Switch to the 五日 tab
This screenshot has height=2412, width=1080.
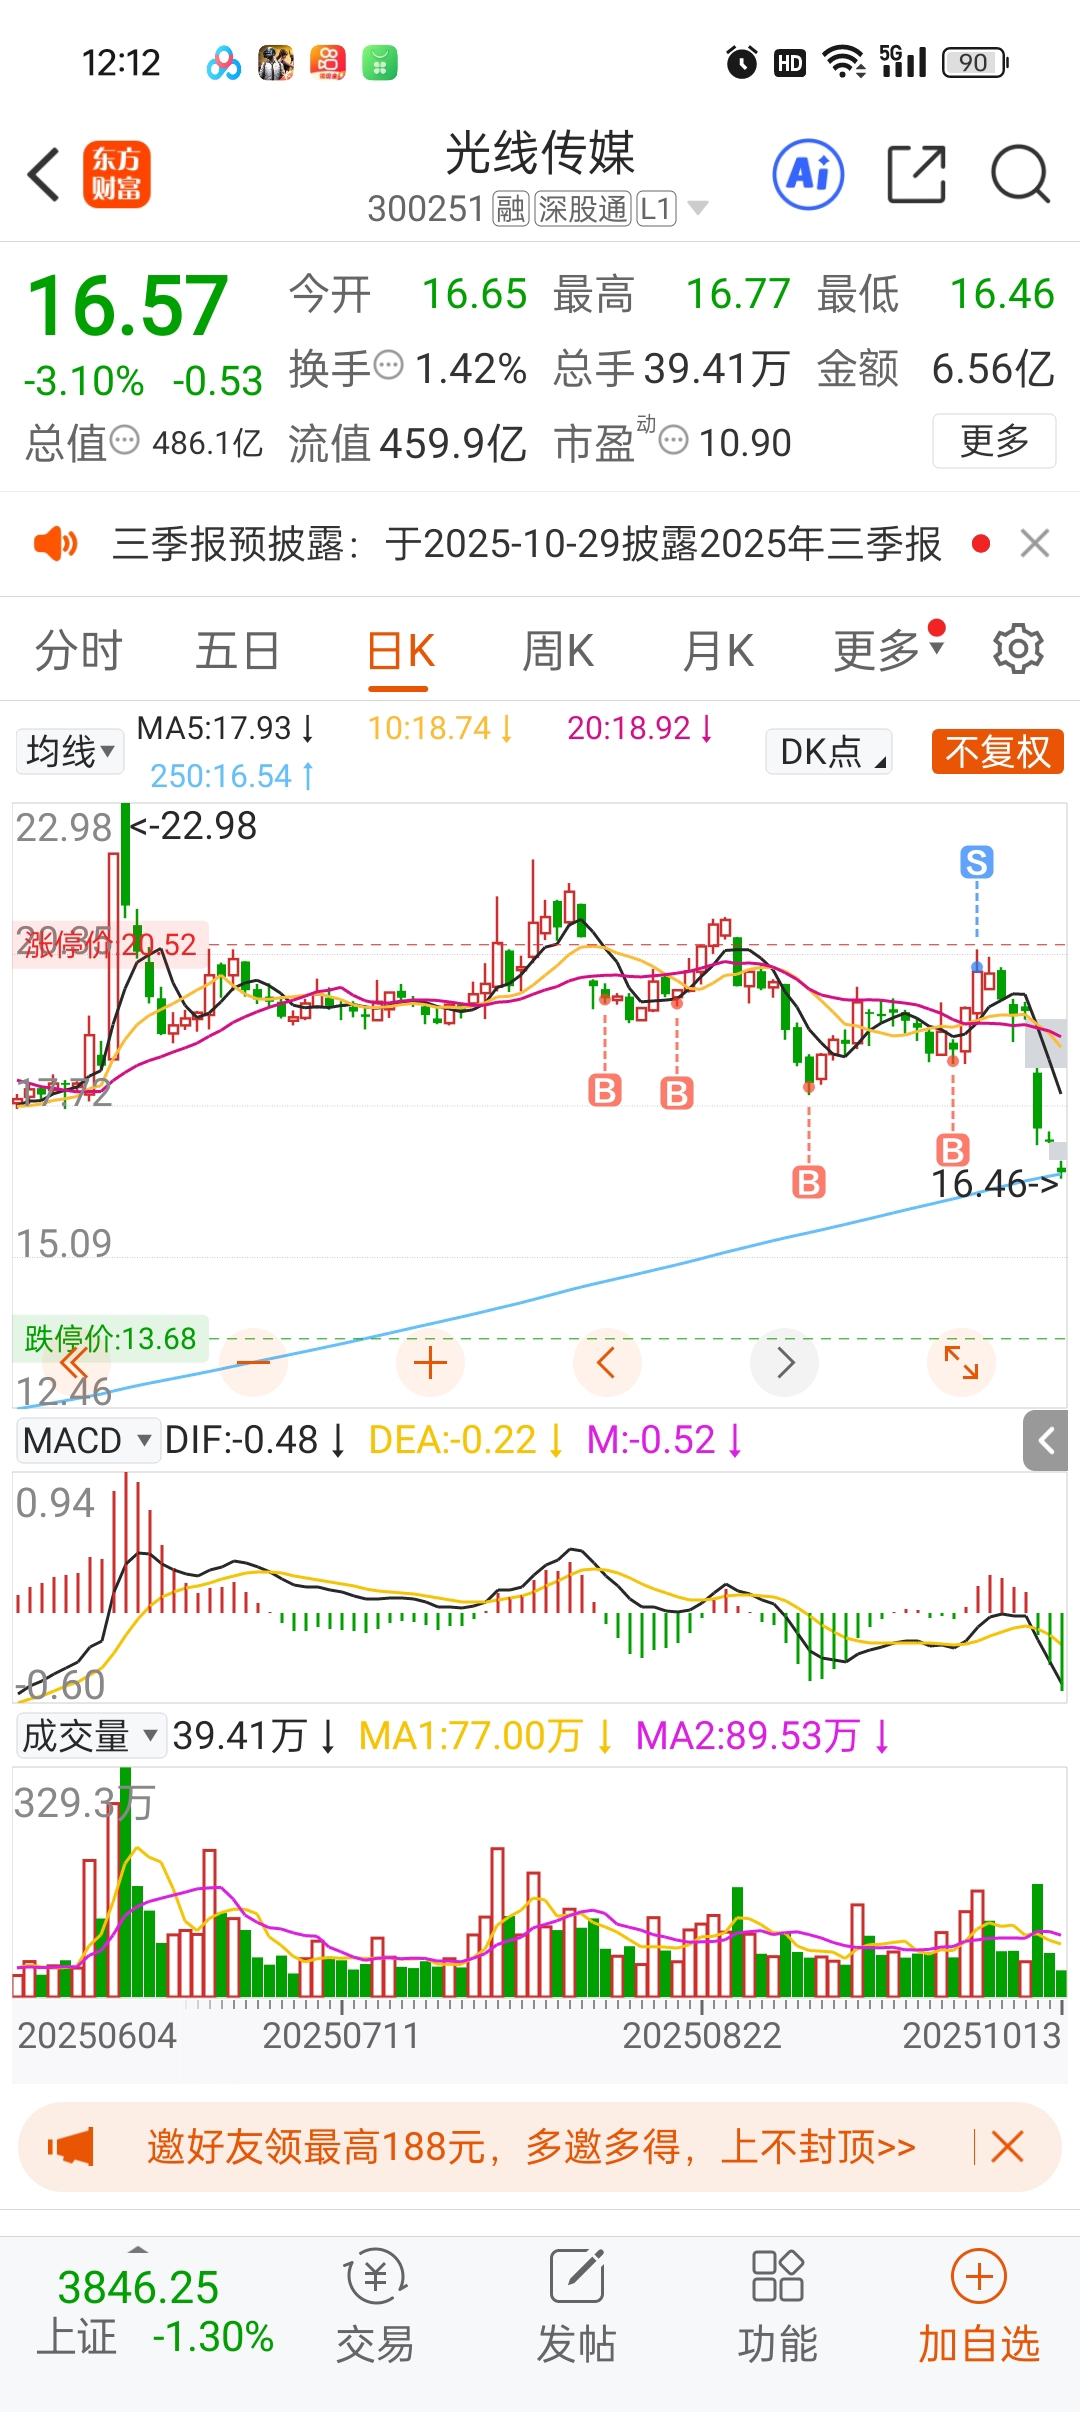(x=238, y=650)
